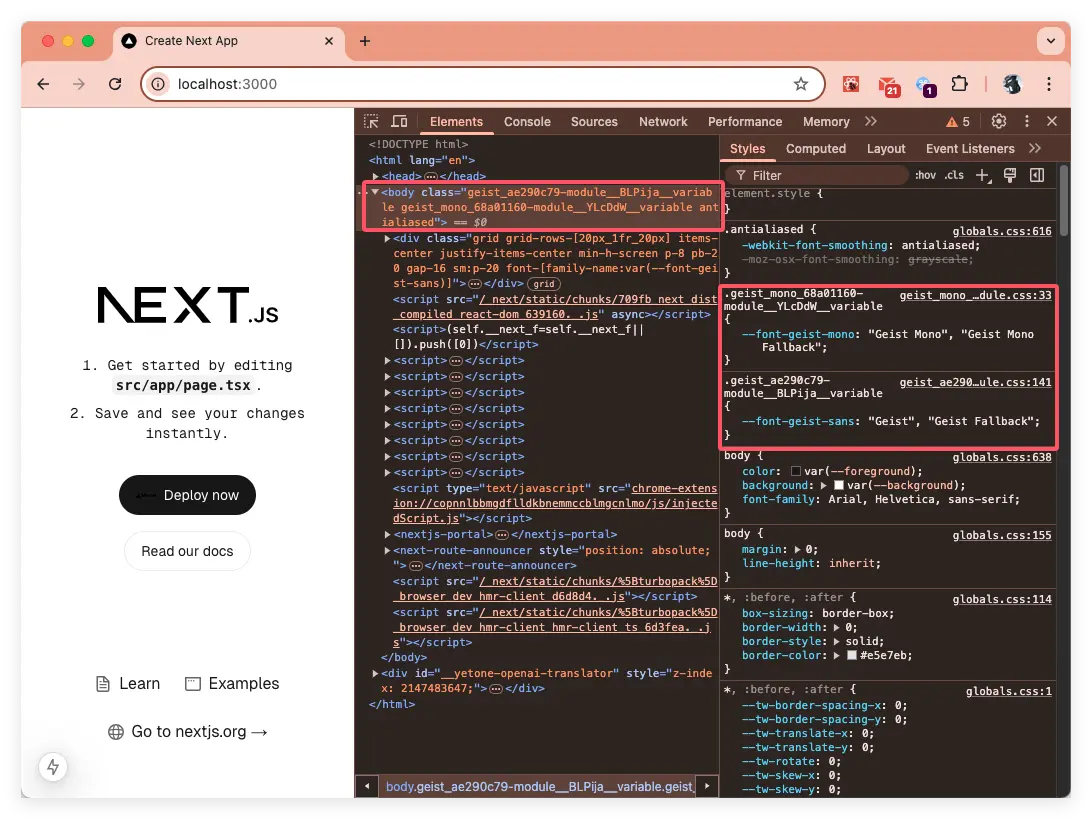Expand the head element node
This screenshot has width=1092, height=819.
click(x=375, y=176)
